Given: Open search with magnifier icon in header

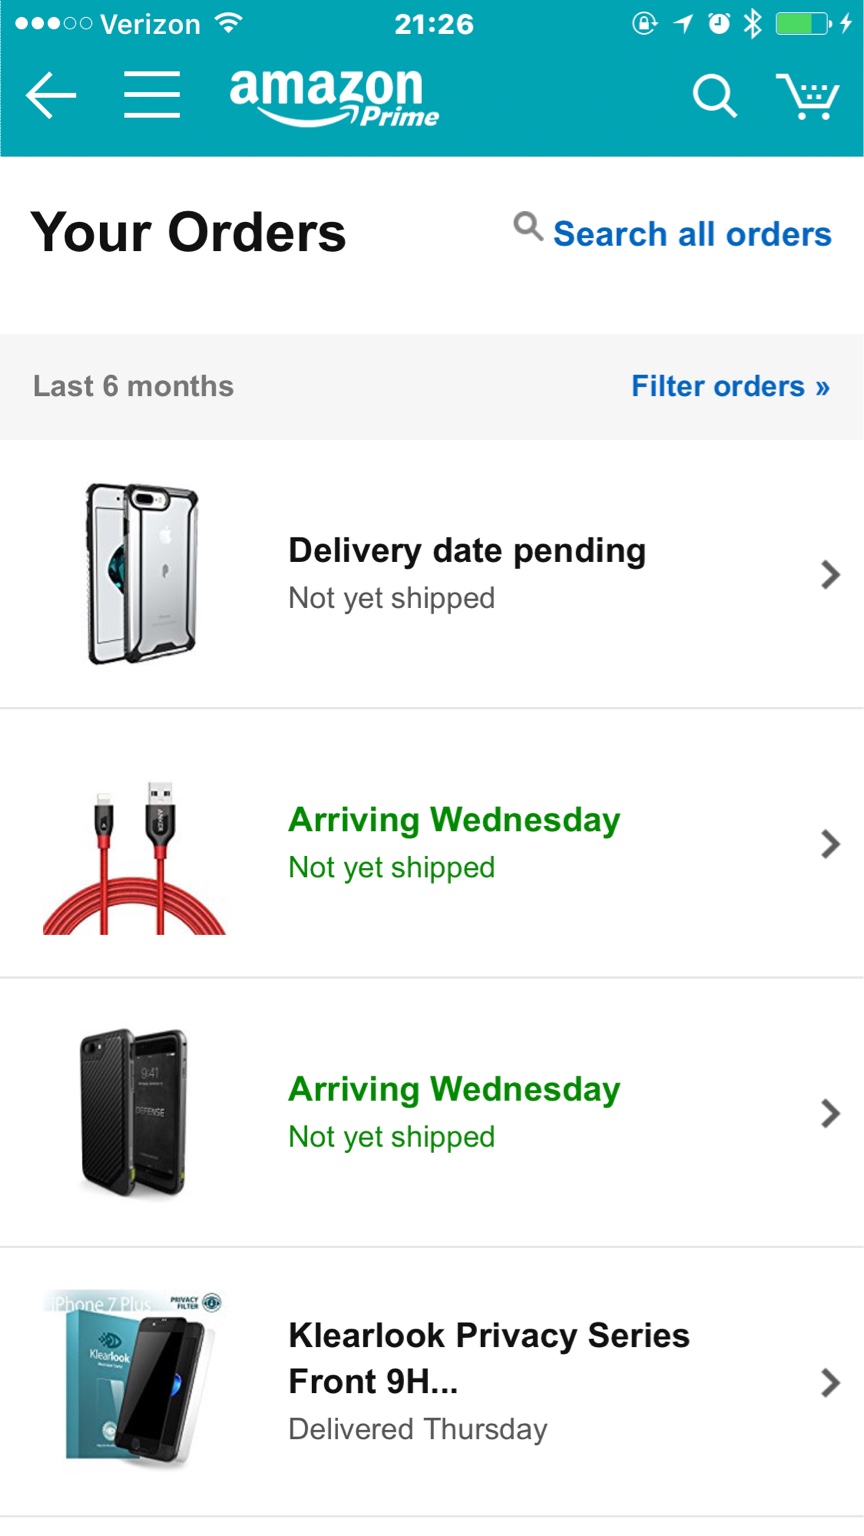Looking at the screenshot, I should [714, 96].
